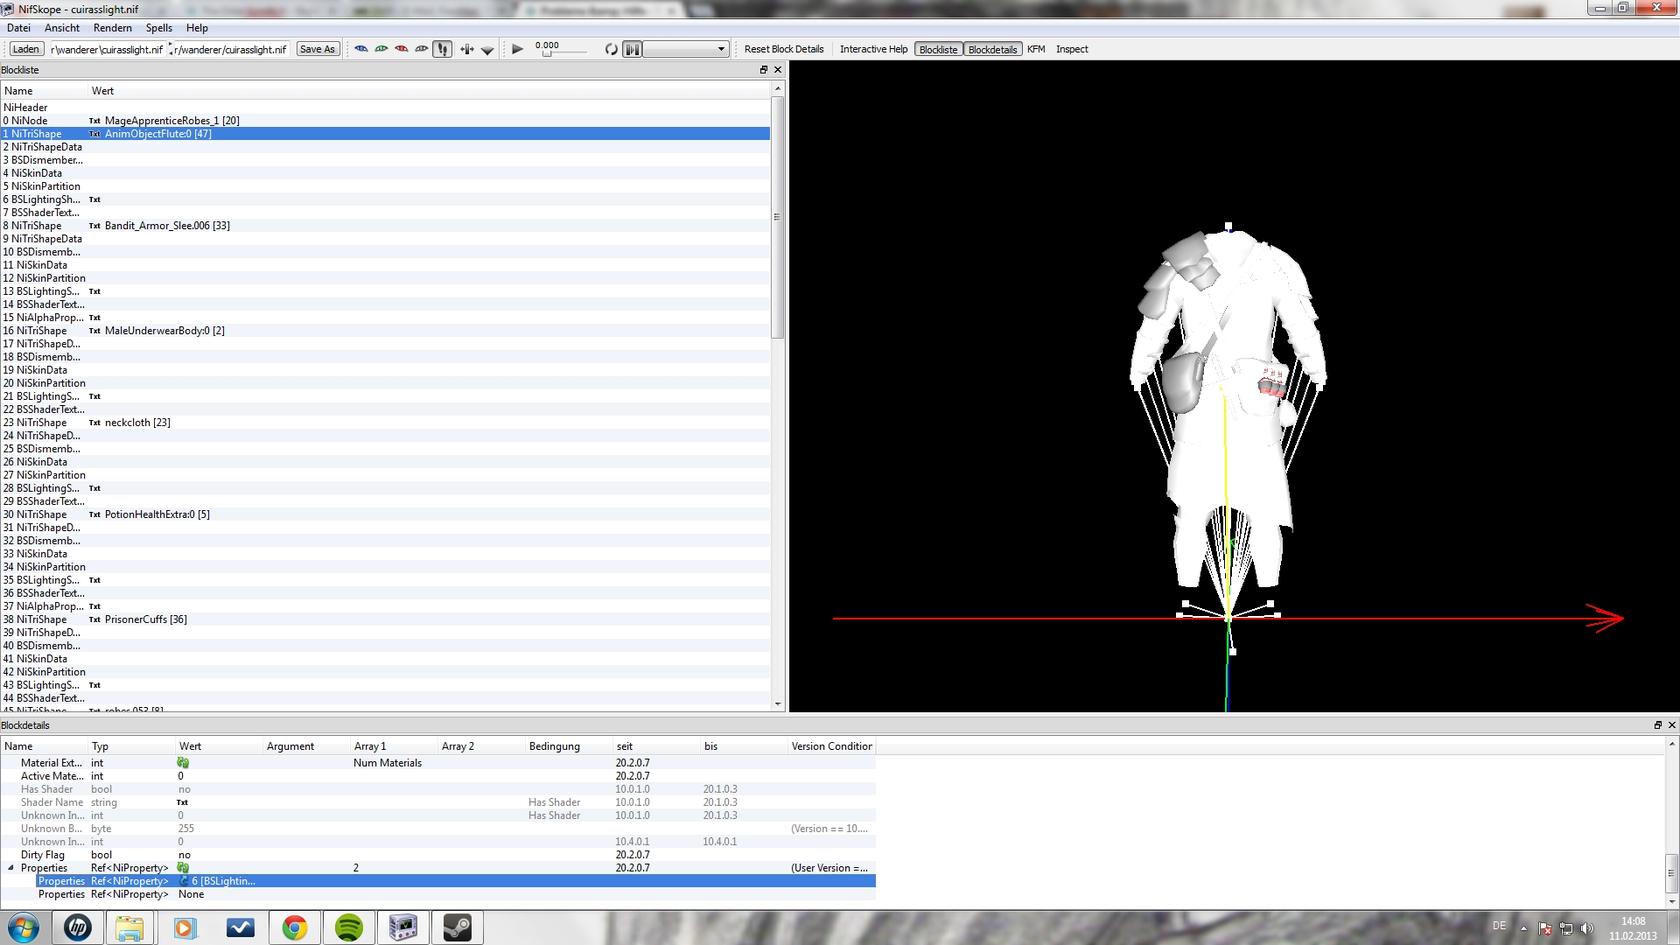Click the gray eye view icon
The height and width of the screenshot is (945, 1680).
pos(421,49)
